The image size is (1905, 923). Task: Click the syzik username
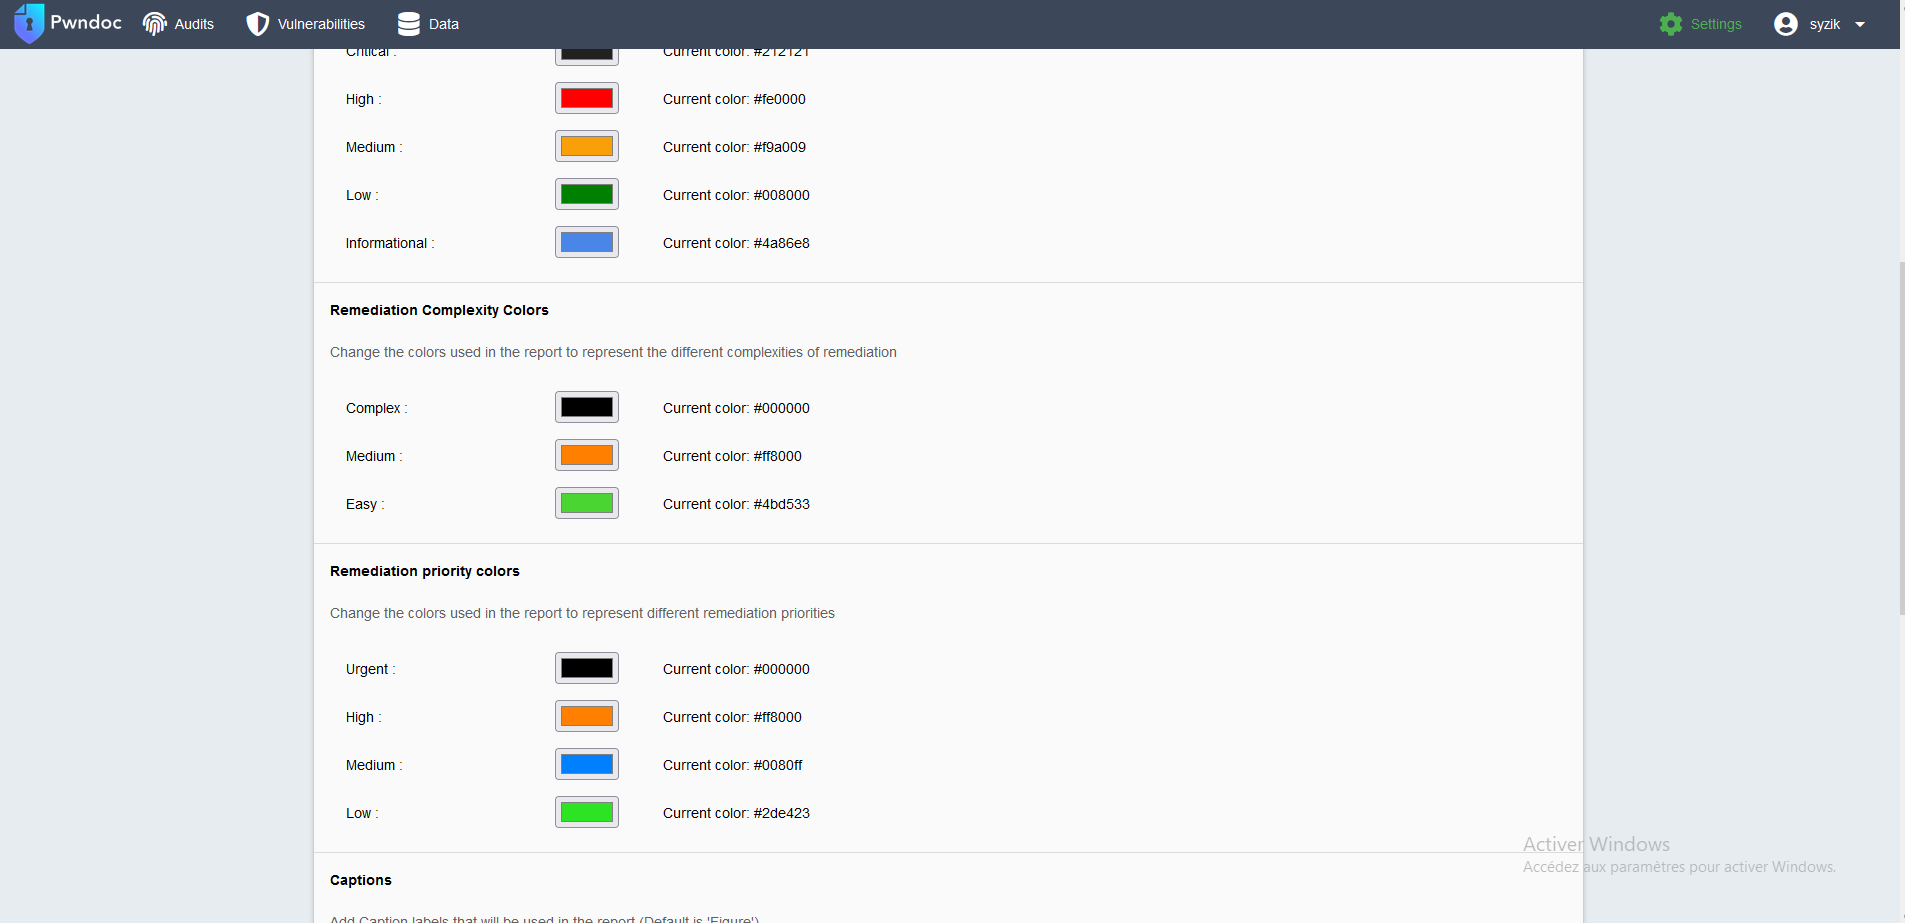point(1825,24)
